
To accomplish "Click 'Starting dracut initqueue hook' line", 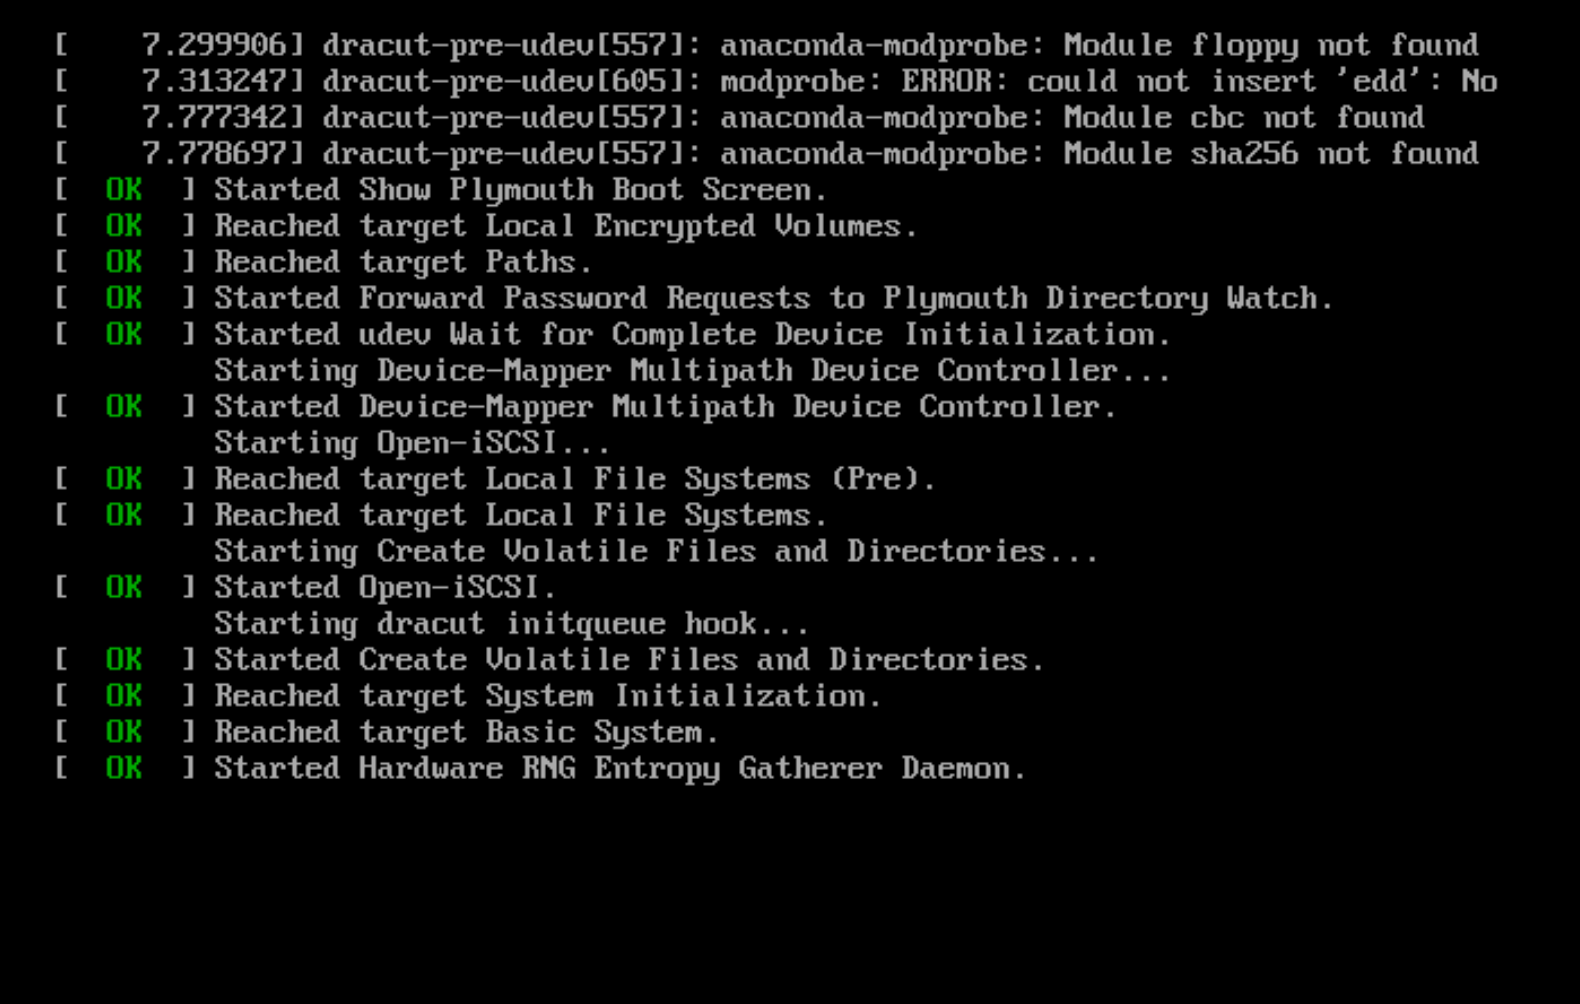I will click(511, 624).
